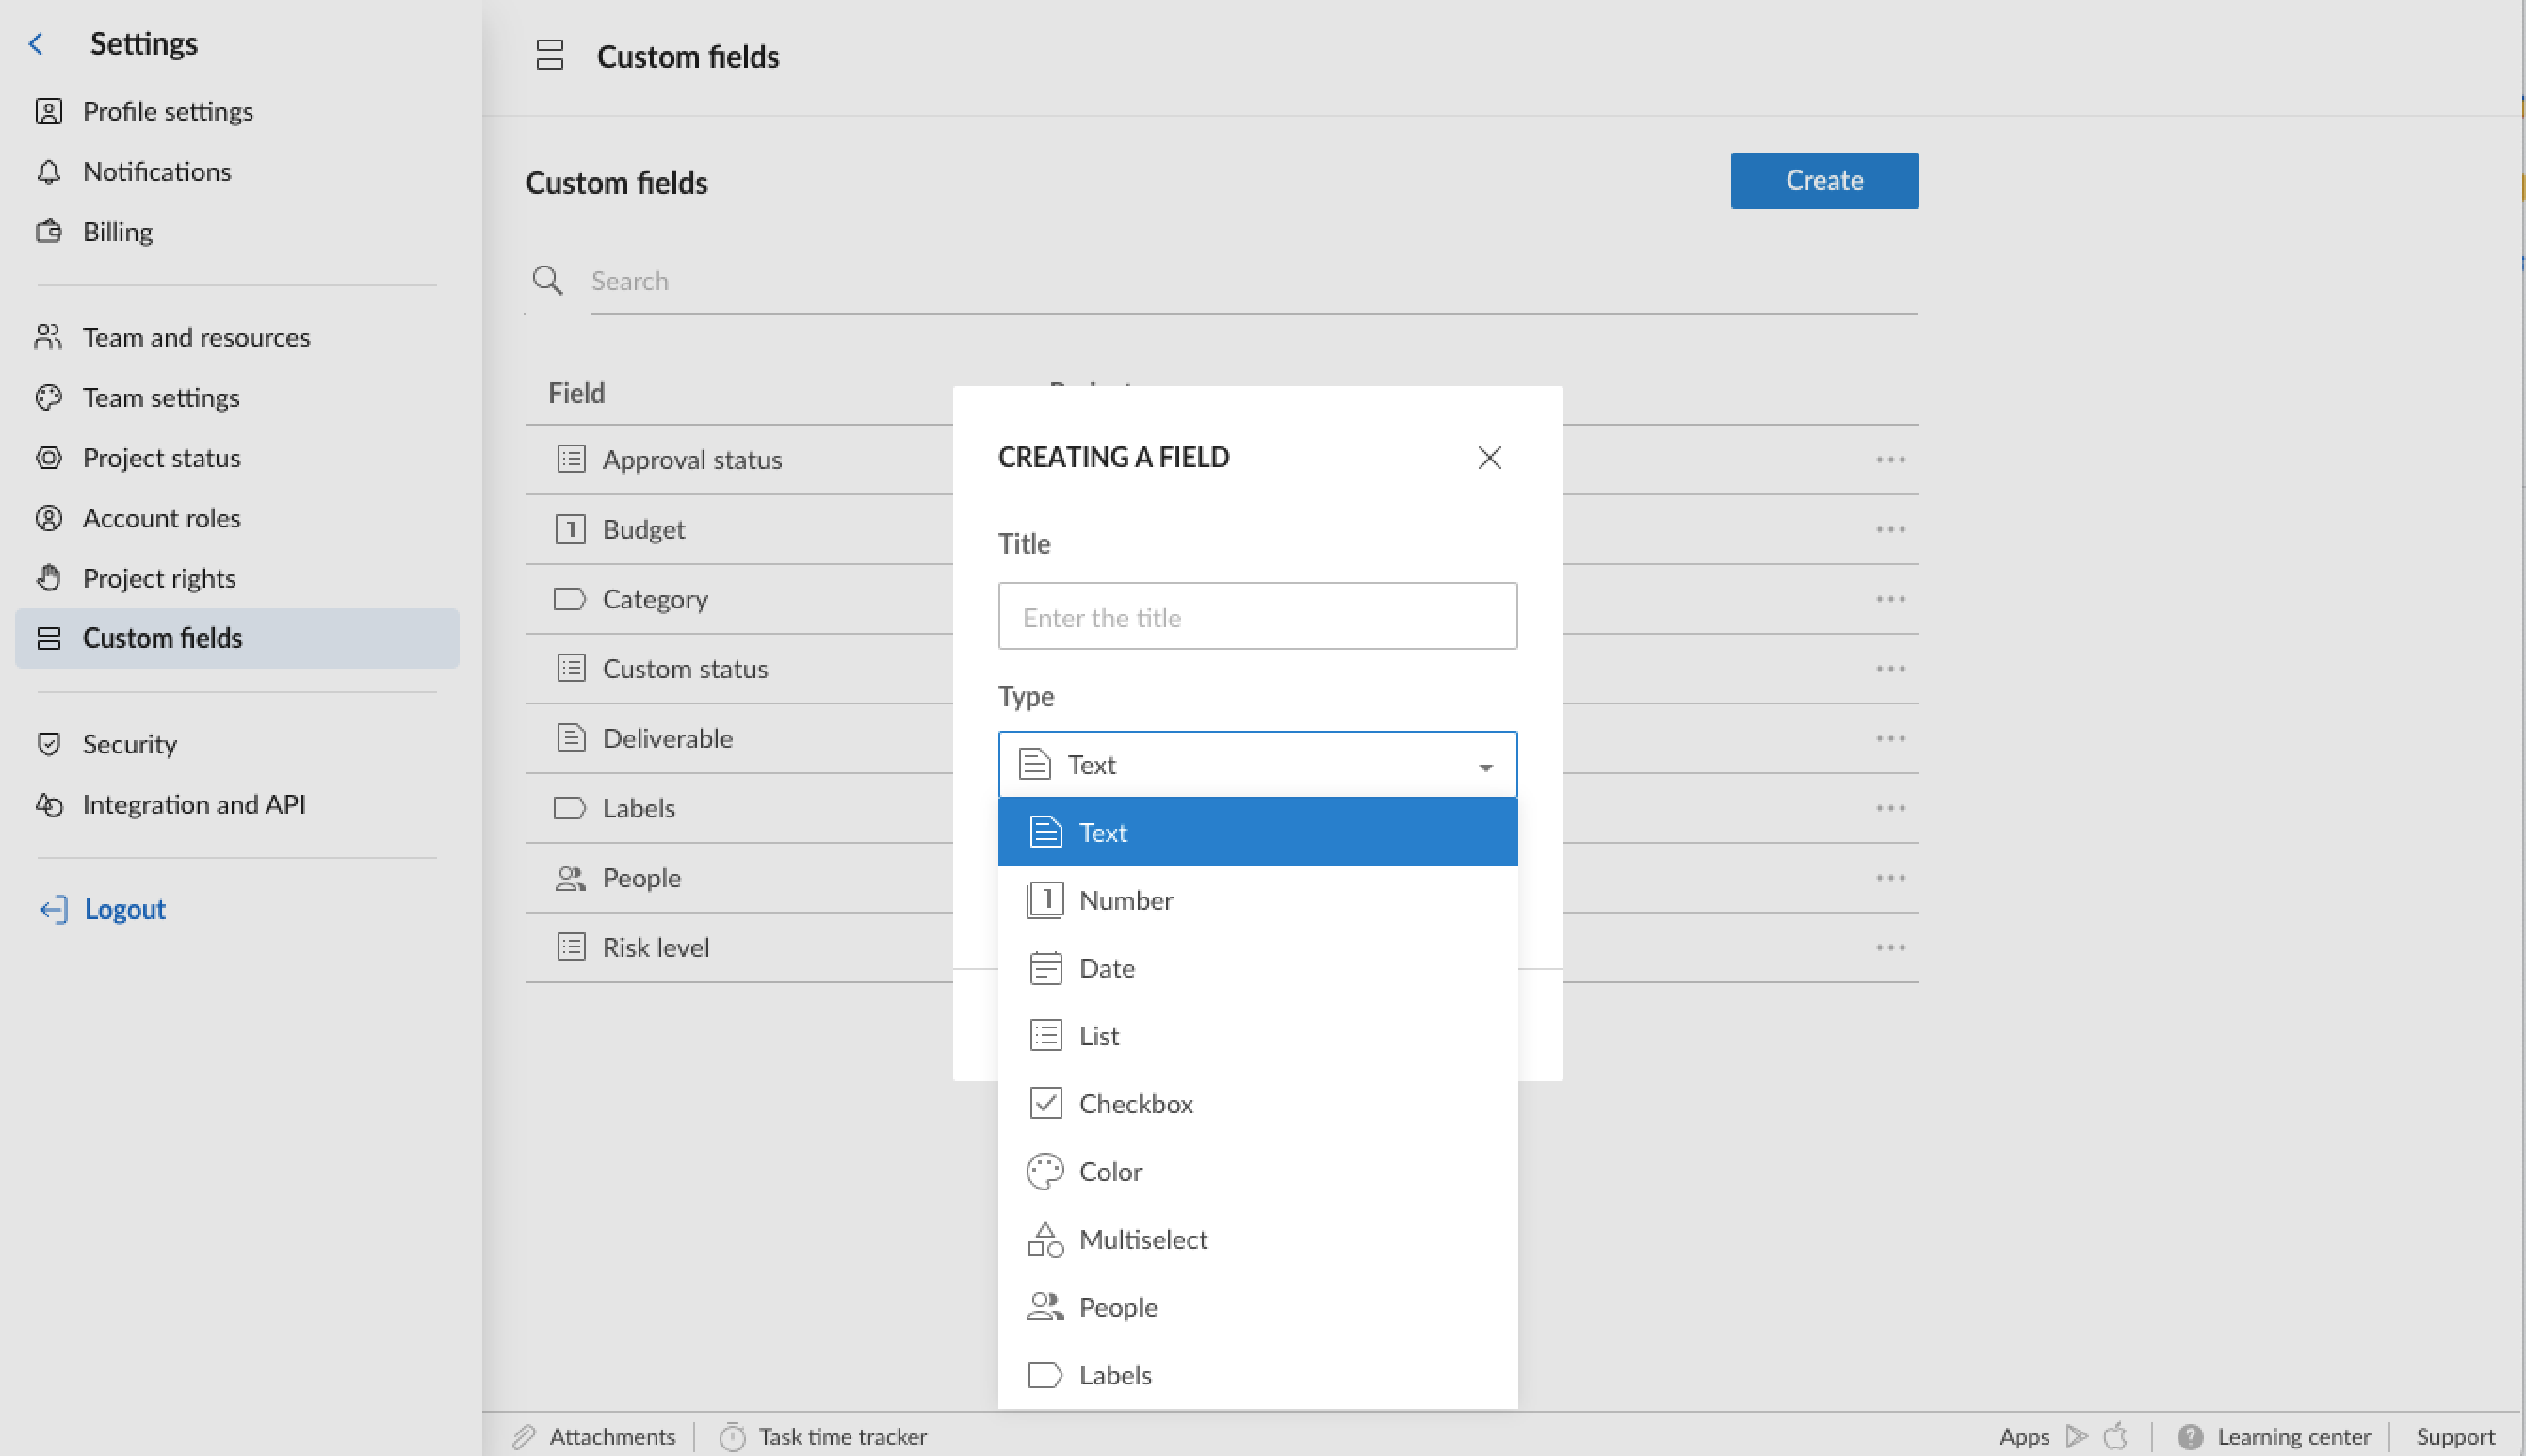Viewport: 2526px width, 1456px height.
Task: Open Task time tracker
Action: coord(823,1437)
